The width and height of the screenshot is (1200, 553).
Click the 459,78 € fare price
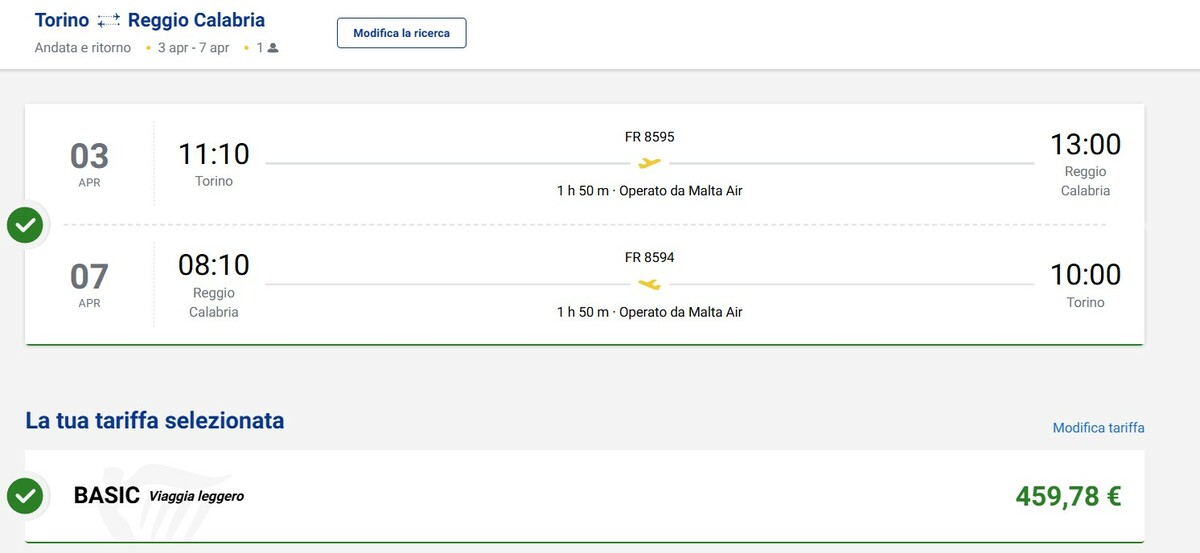coord(1068,496)
